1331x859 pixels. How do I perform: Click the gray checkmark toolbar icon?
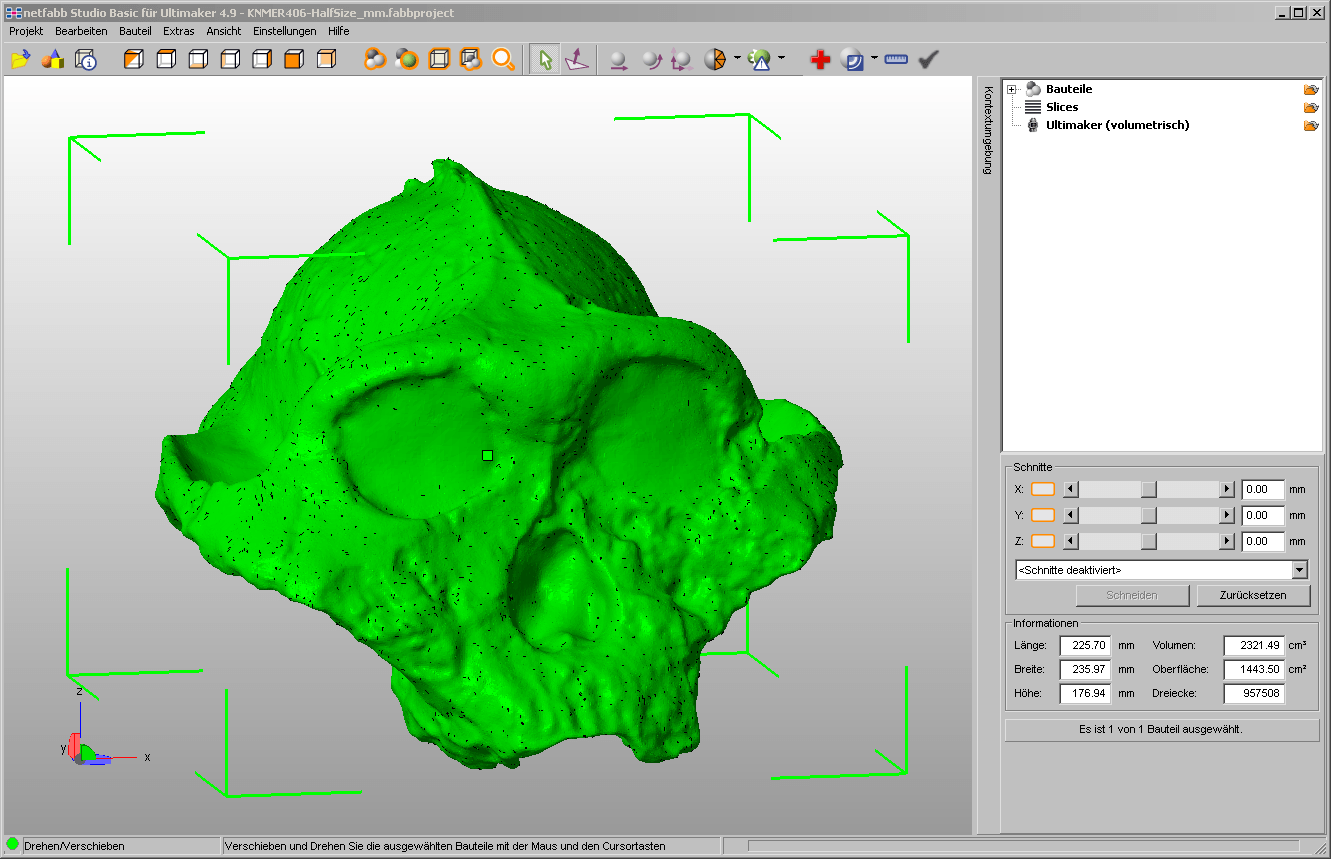(x=928, y=60)
